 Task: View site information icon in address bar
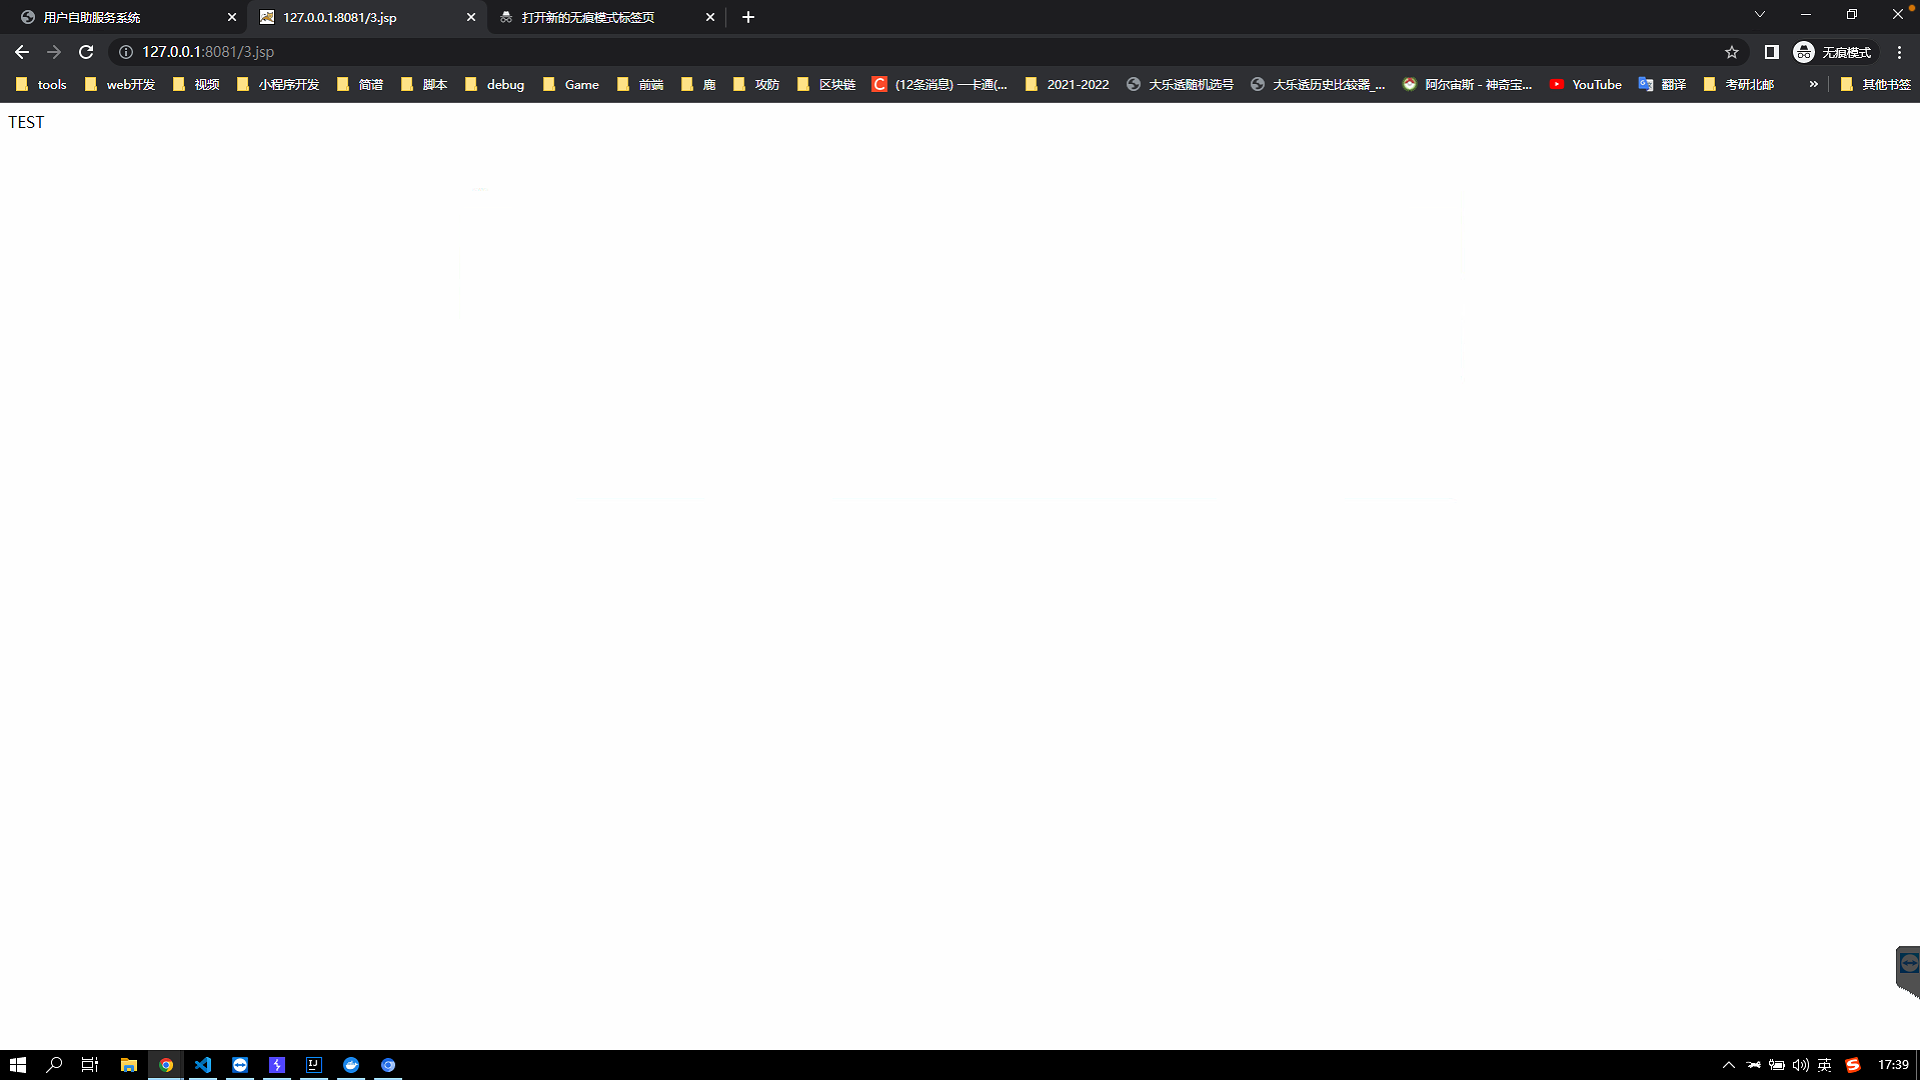point(126,52)
